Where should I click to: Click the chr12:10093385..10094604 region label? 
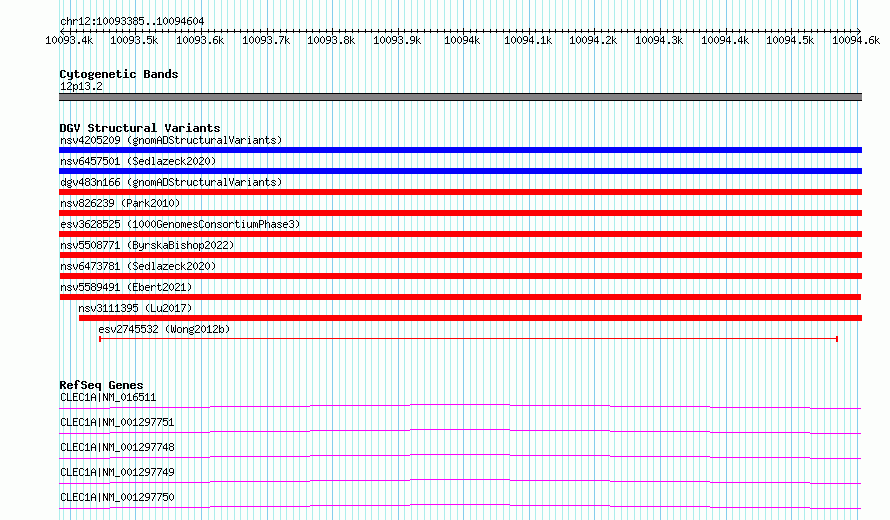tap(132, 21)
